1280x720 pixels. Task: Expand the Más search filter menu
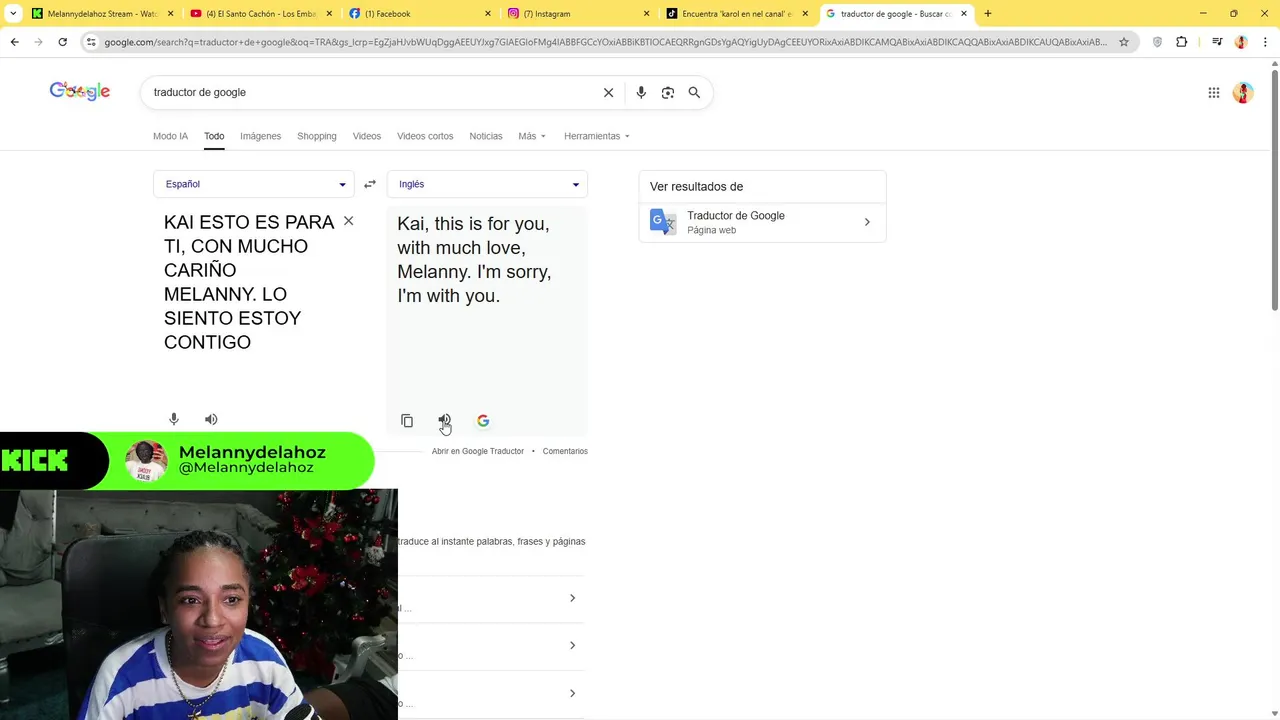point(532,136)
